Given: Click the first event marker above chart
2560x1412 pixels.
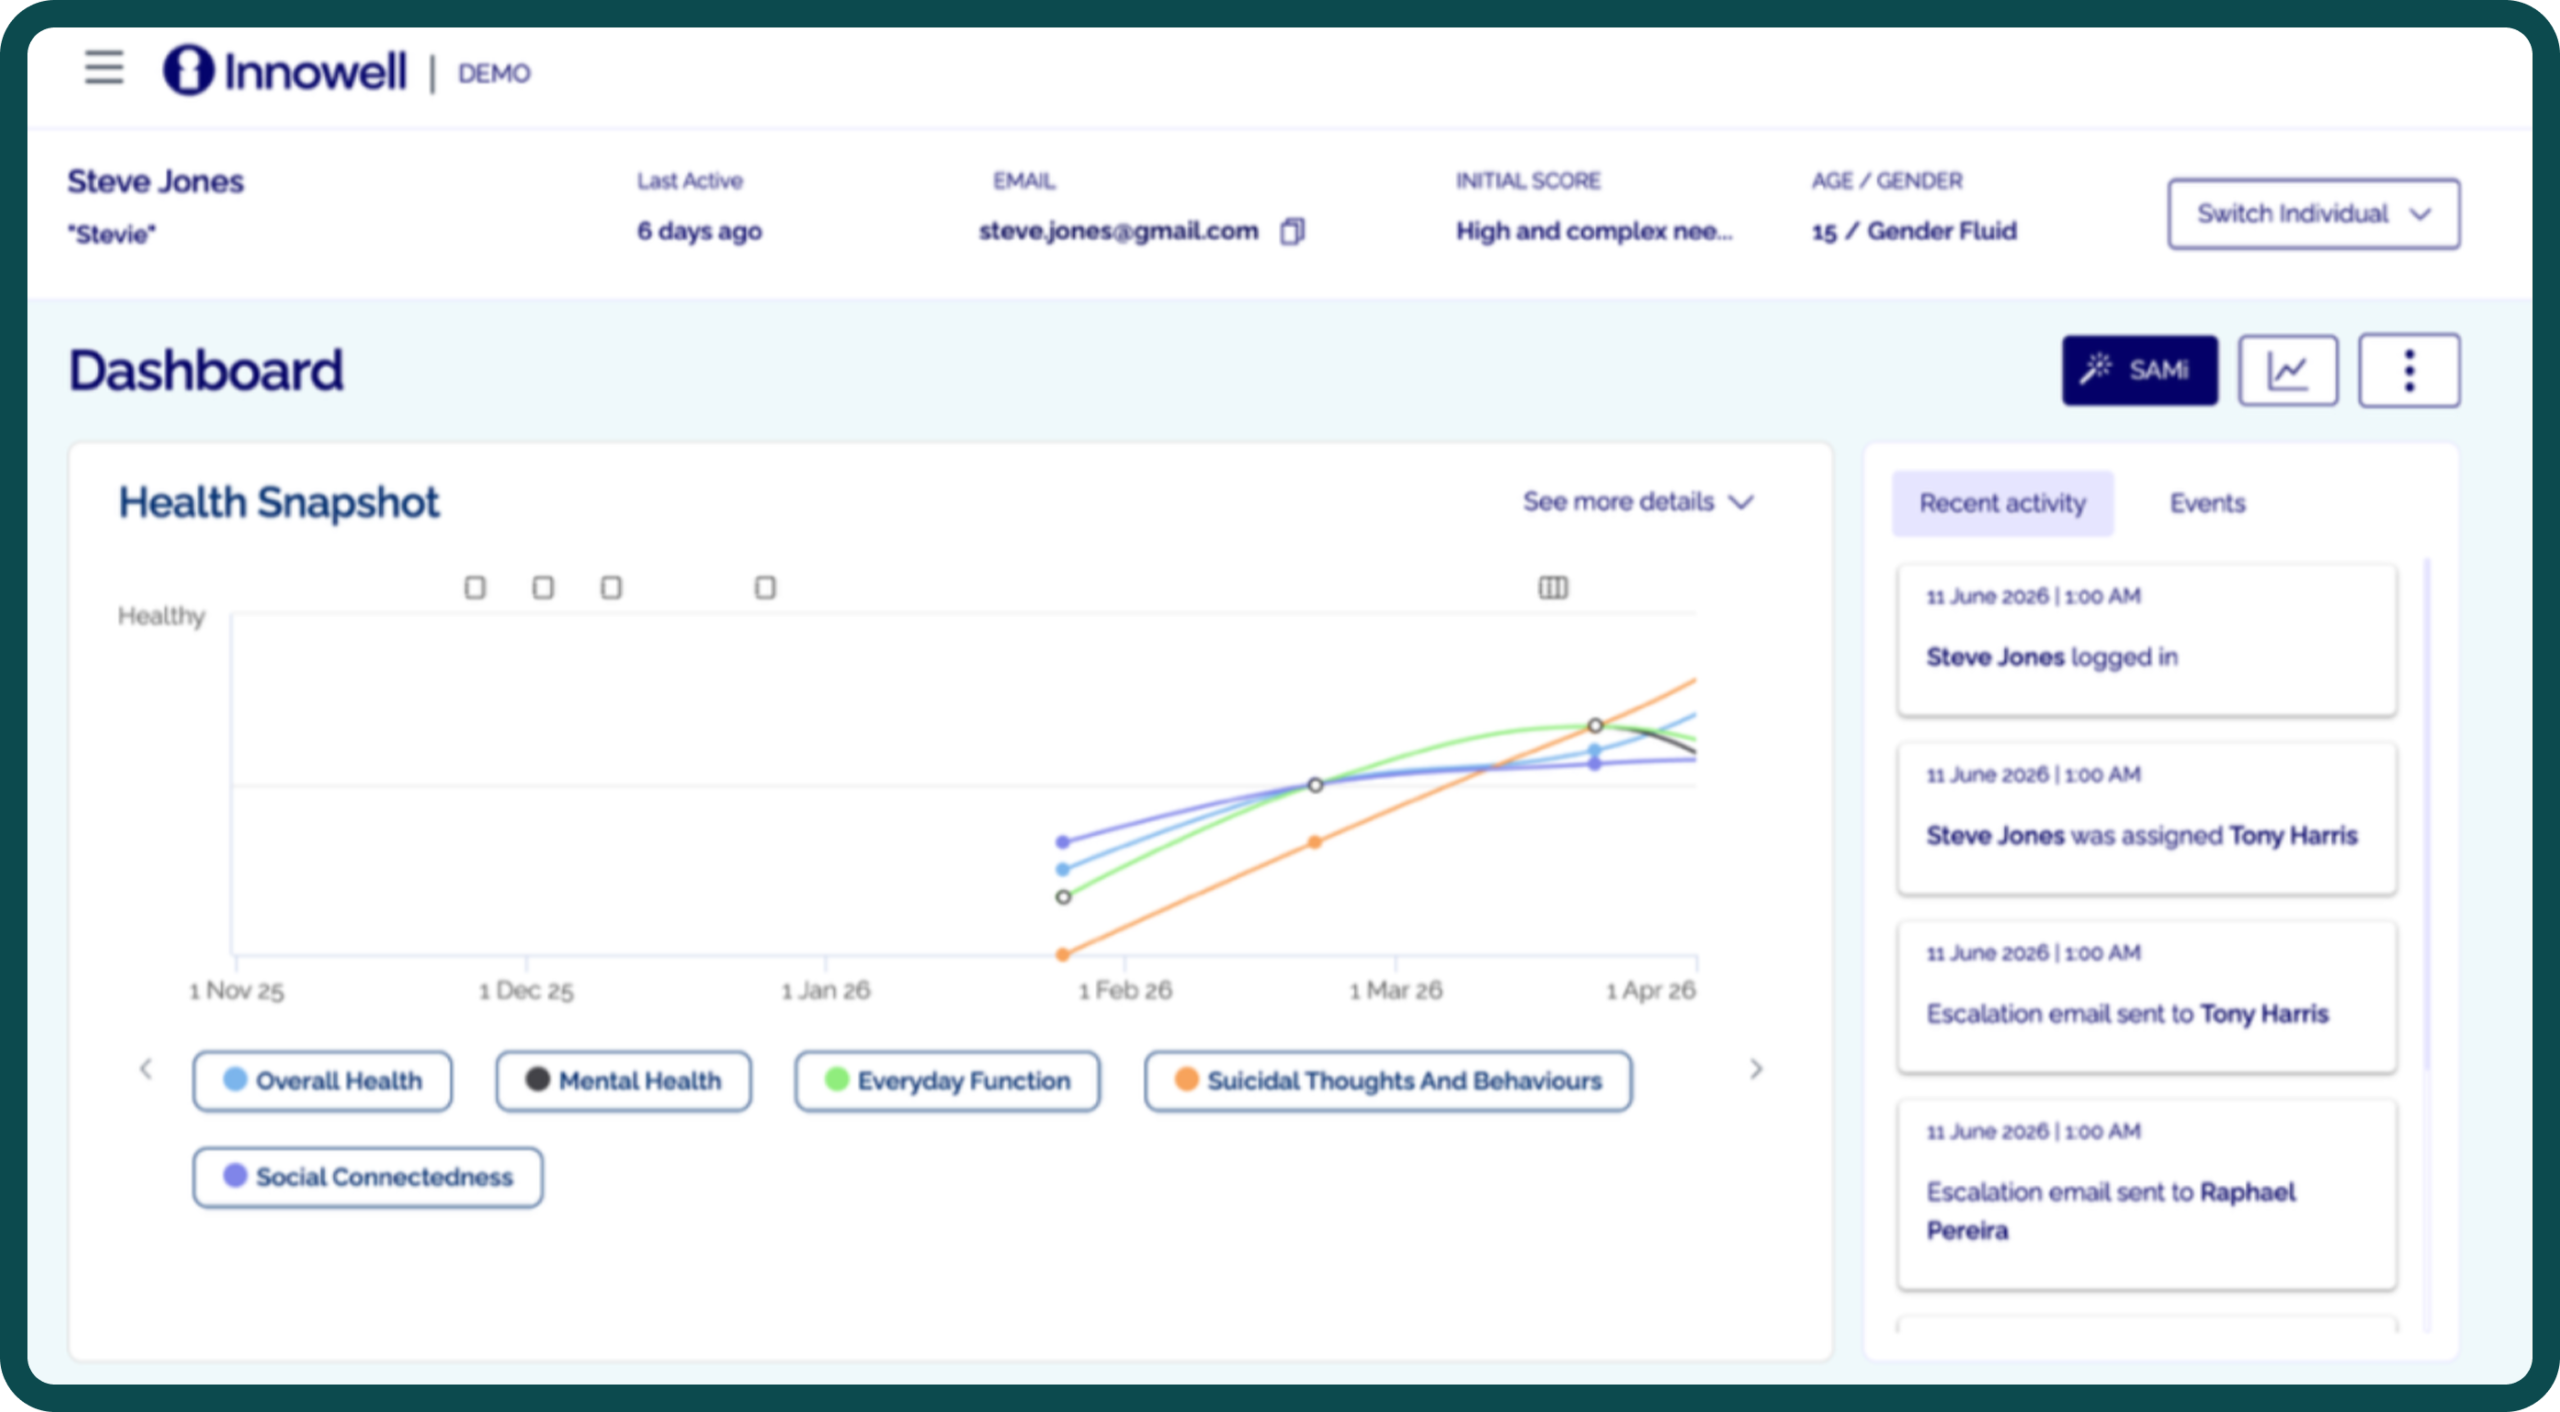Looking at the screenshot, I should pos(475,587).
